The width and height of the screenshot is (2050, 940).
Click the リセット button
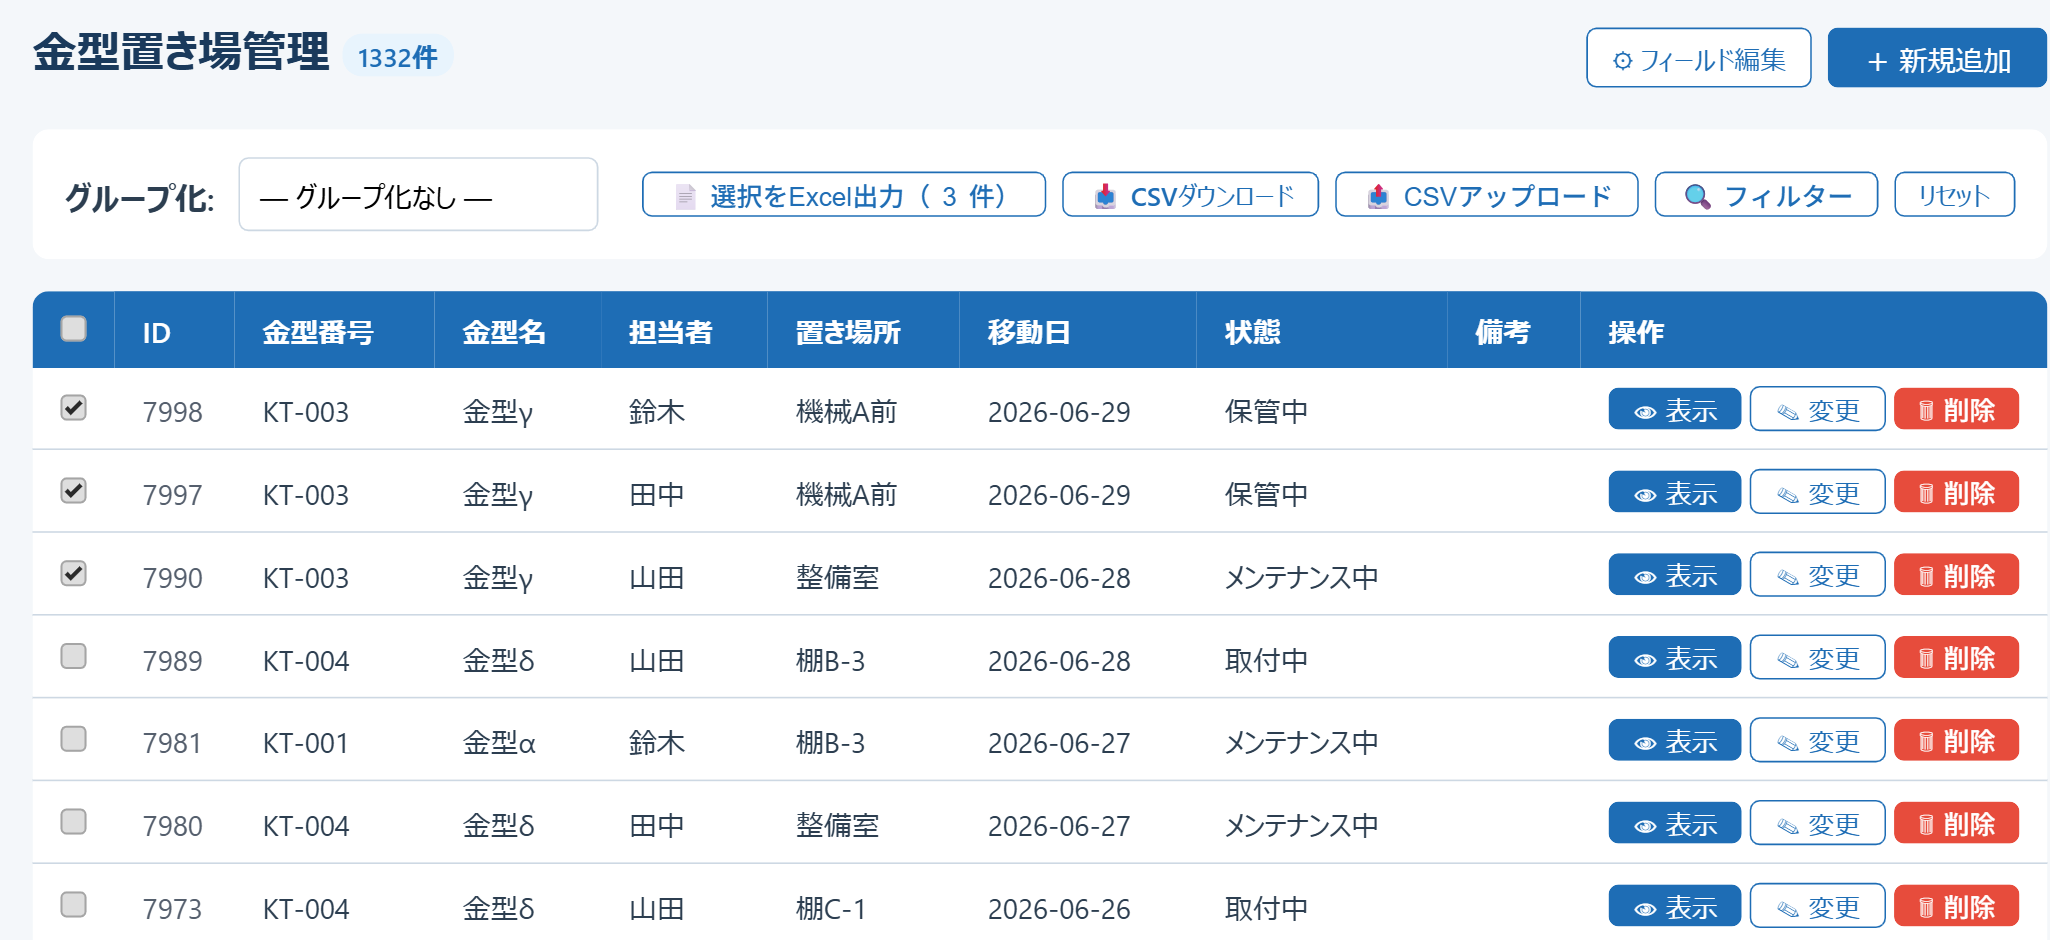click(1954, 194)
